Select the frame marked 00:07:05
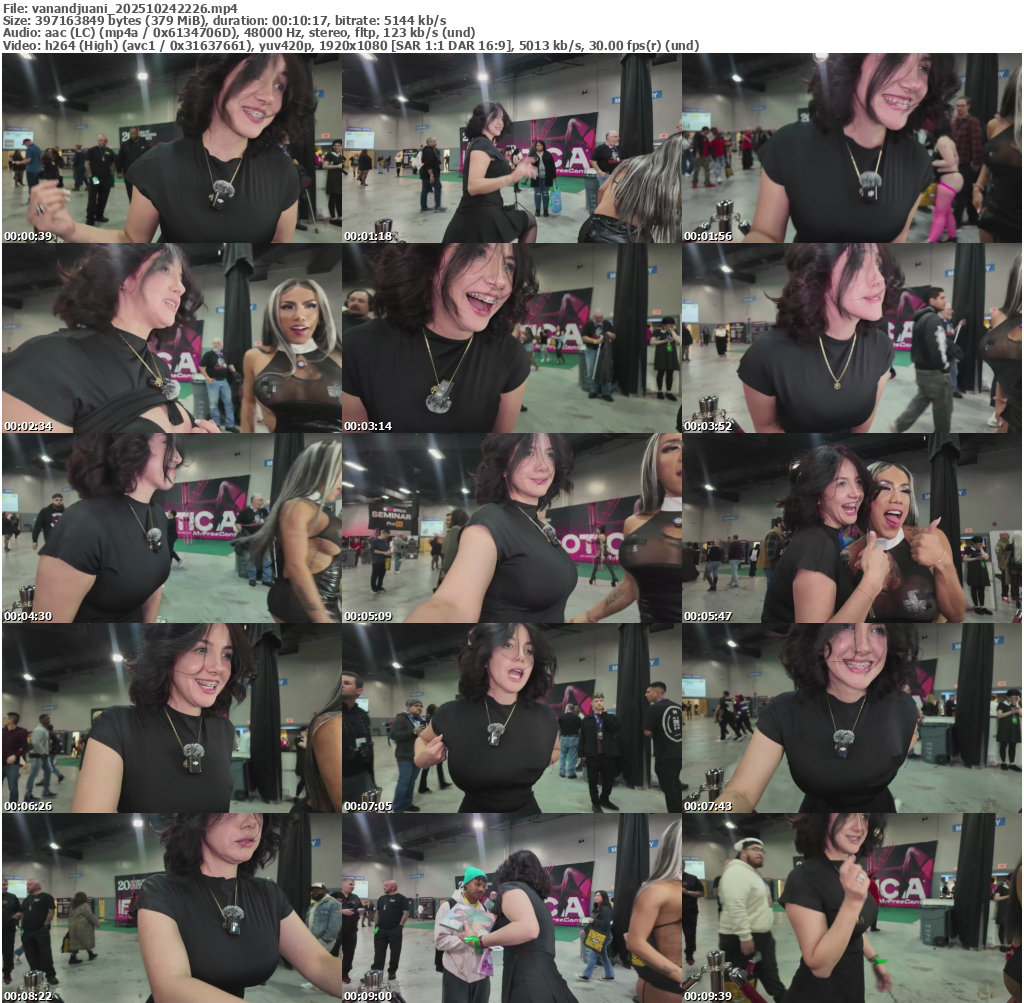 pyautogui.click(x=511, y=718)
